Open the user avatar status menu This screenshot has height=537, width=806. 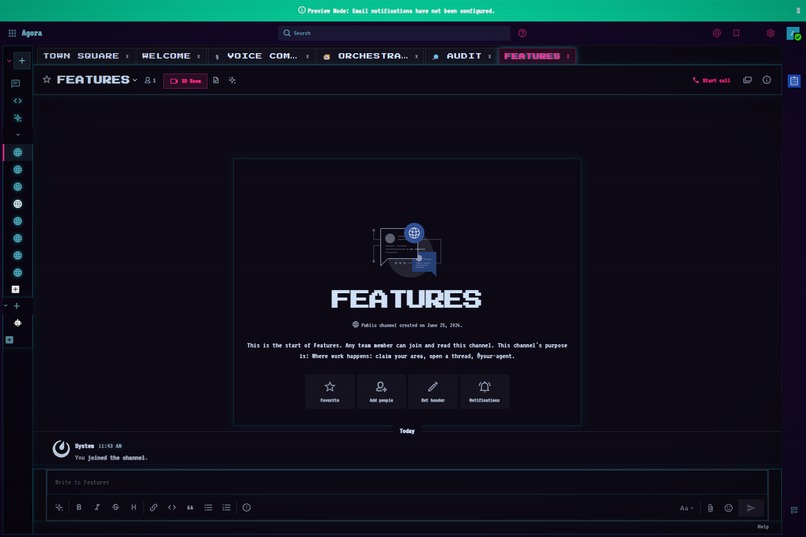point(793,34)
